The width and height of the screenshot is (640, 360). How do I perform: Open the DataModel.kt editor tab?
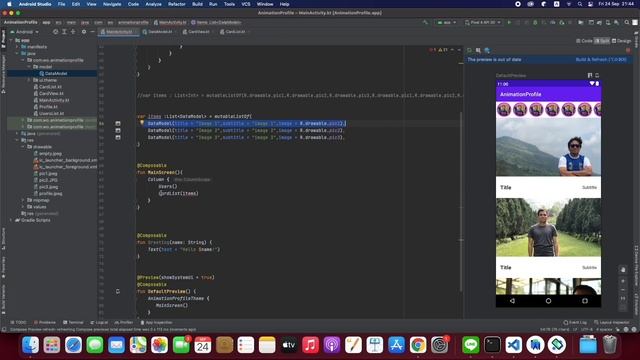point(159,32)
